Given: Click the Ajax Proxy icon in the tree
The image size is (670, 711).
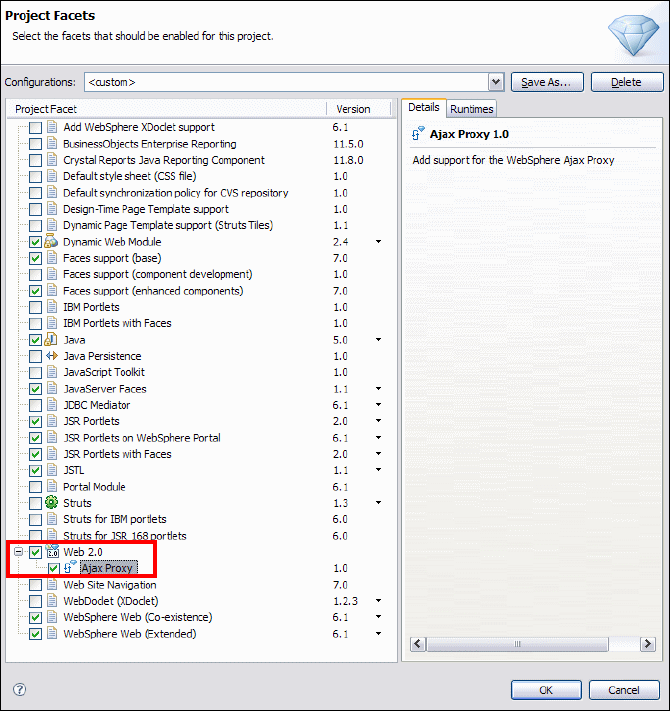Looking at the screenshot, I should coord(70,567).
